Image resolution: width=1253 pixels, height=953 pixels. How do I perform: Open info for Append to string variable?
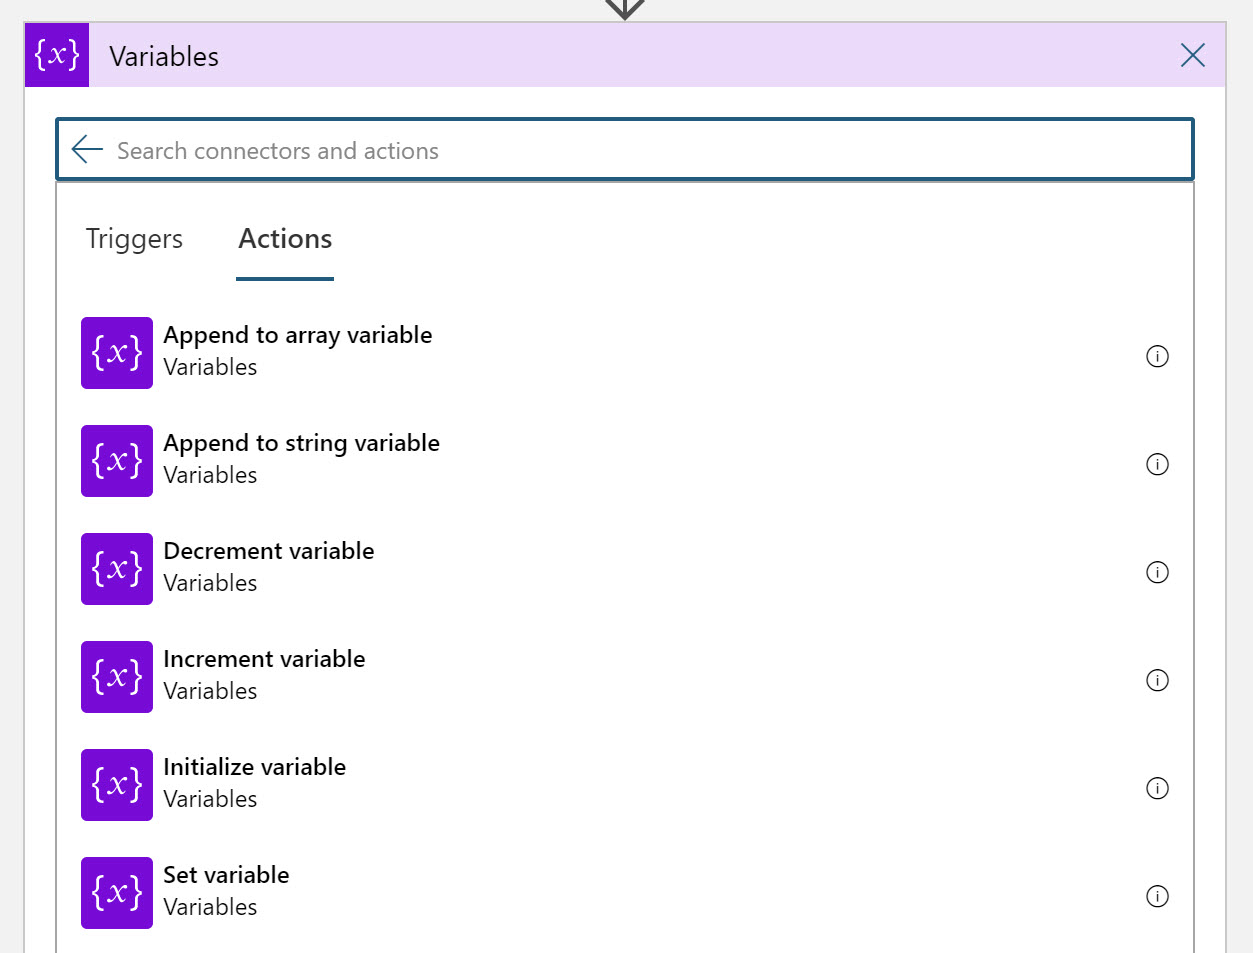pyautogui.click(x=1157, y=464)
